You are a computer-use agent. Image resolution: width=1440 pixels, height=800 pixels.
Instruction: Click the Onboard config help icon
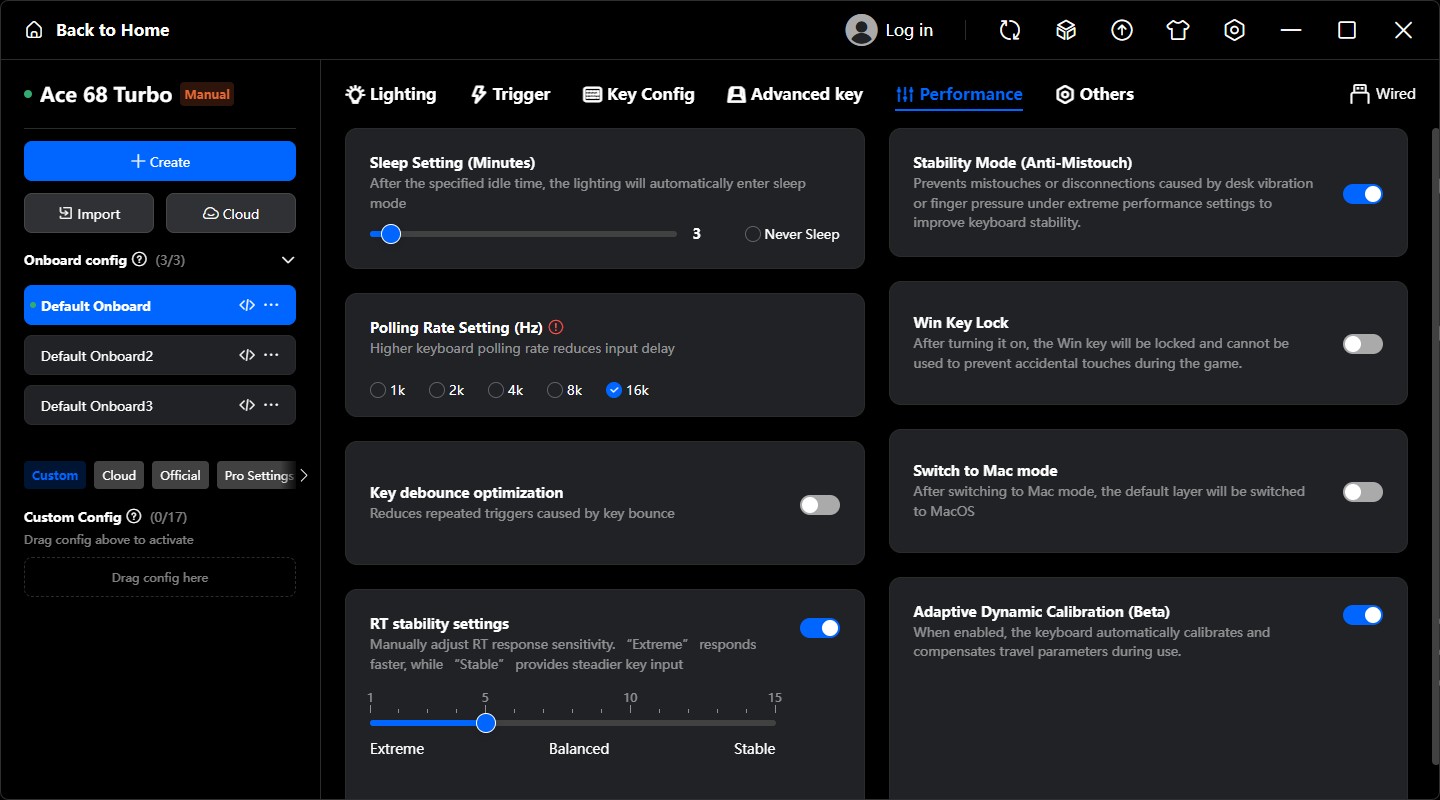point(139,260)
